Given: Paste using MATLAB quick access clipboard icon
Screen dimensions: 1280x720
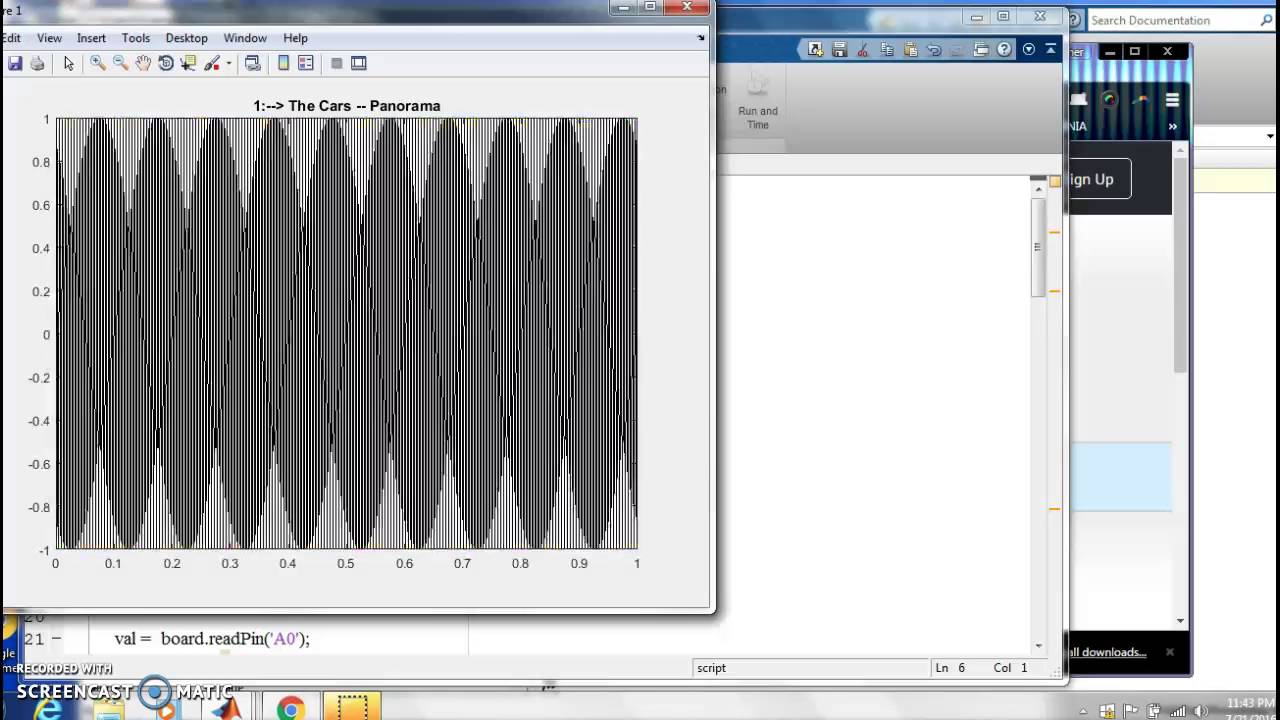Looking at the screenshot, I should point(910,50).
